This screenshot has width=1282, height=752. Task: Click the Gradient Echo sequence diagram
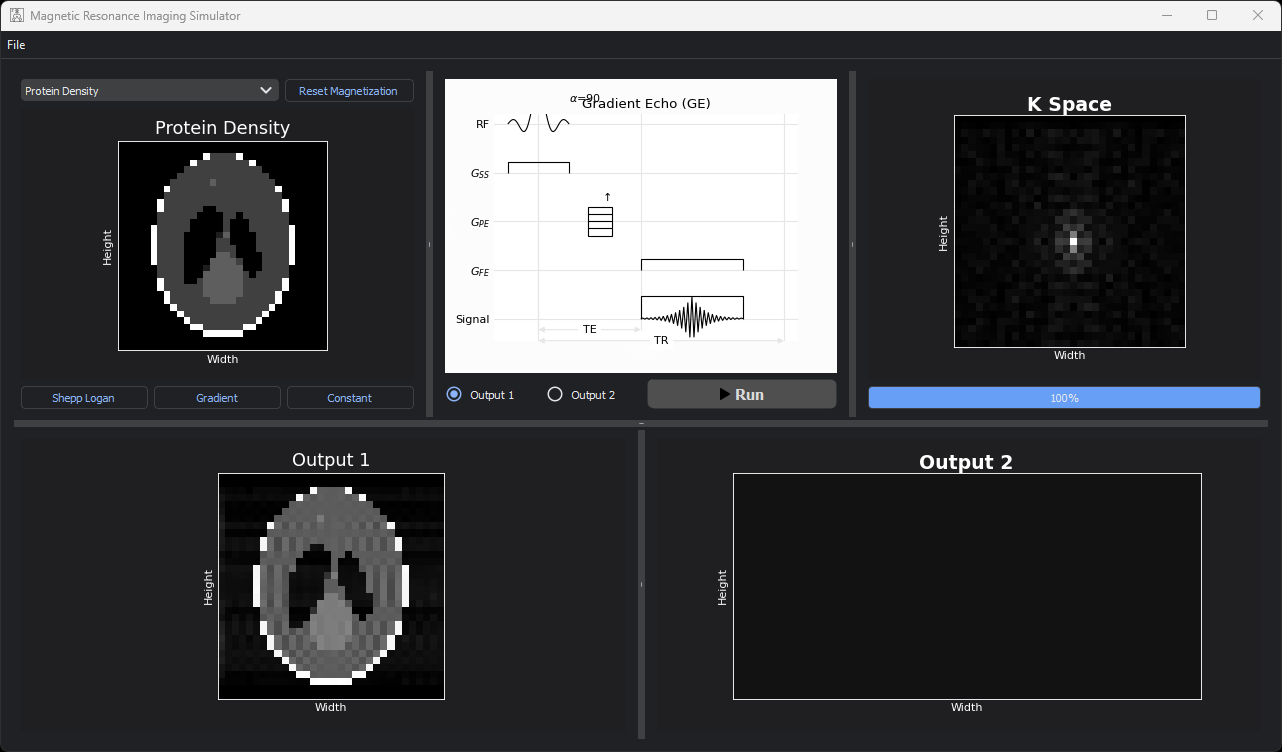[641, 226]
